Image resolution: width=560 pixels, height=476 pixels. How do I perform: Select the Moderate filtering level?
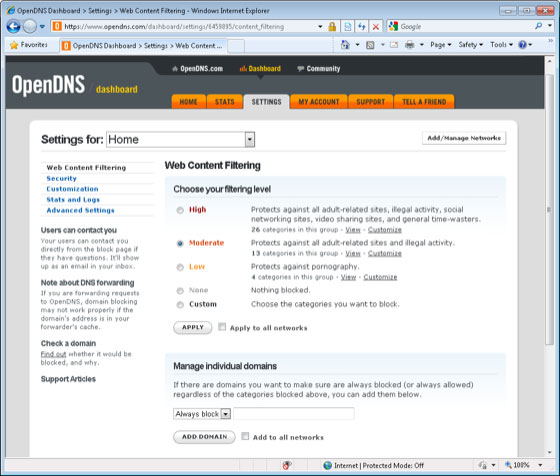180,244
